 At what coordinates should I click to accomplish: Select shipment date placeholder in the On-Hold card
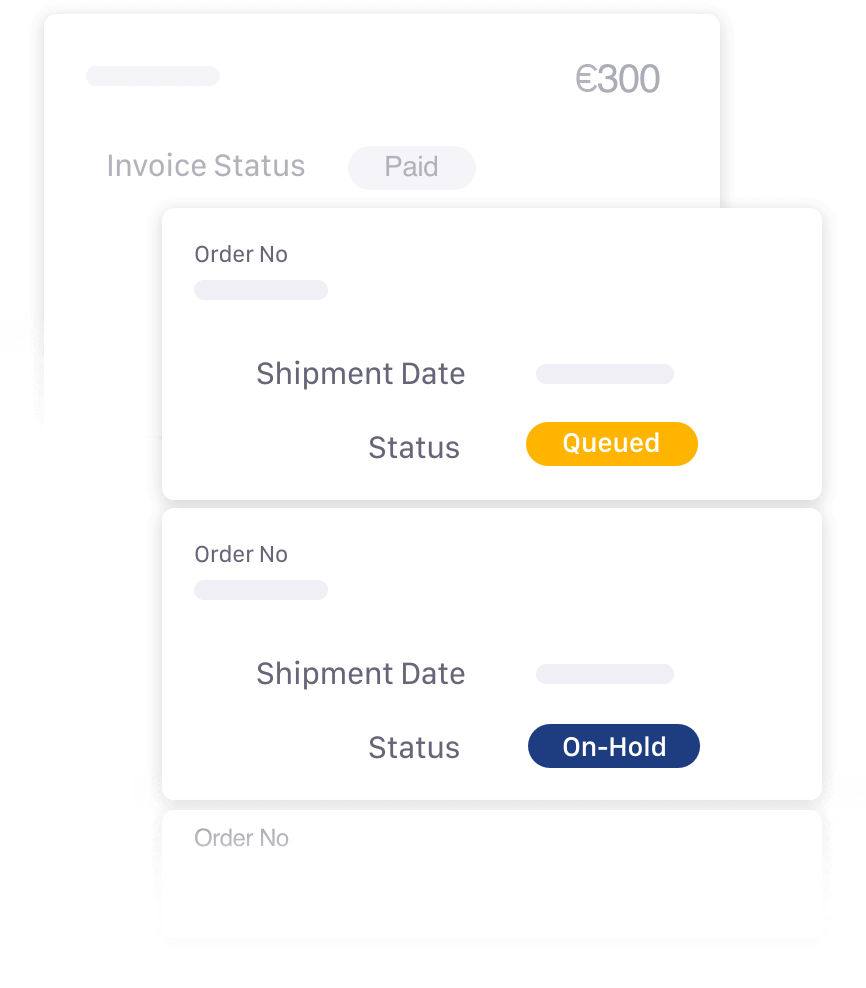[x=605, y=674]
